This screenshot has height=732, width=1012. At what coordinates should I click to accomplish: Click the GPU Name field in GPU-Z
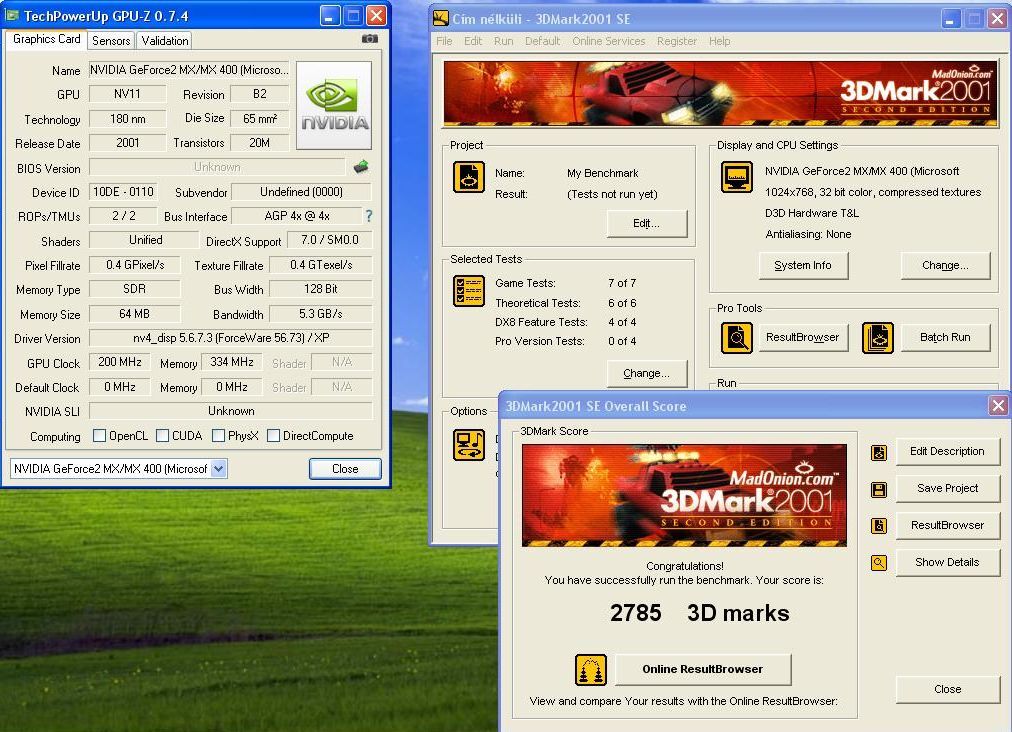188,70
